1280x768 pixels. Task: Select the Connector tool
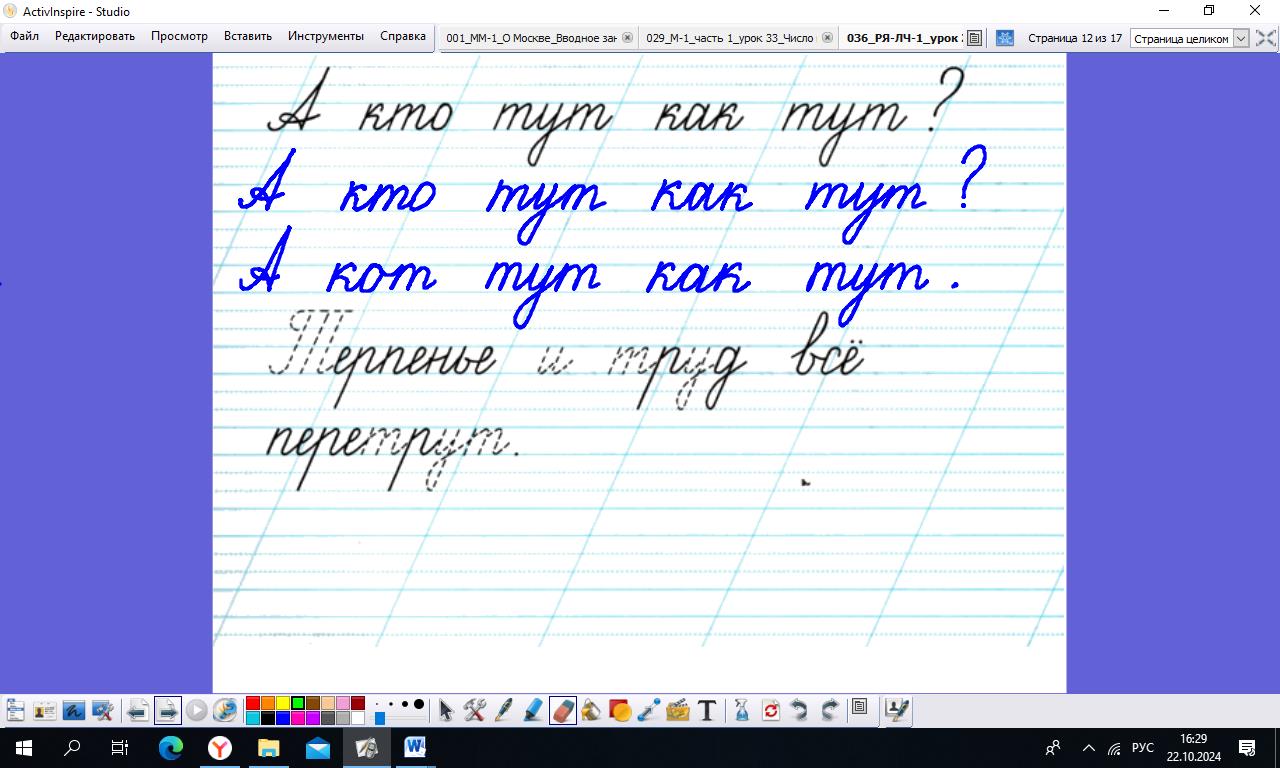pos(649,710)
